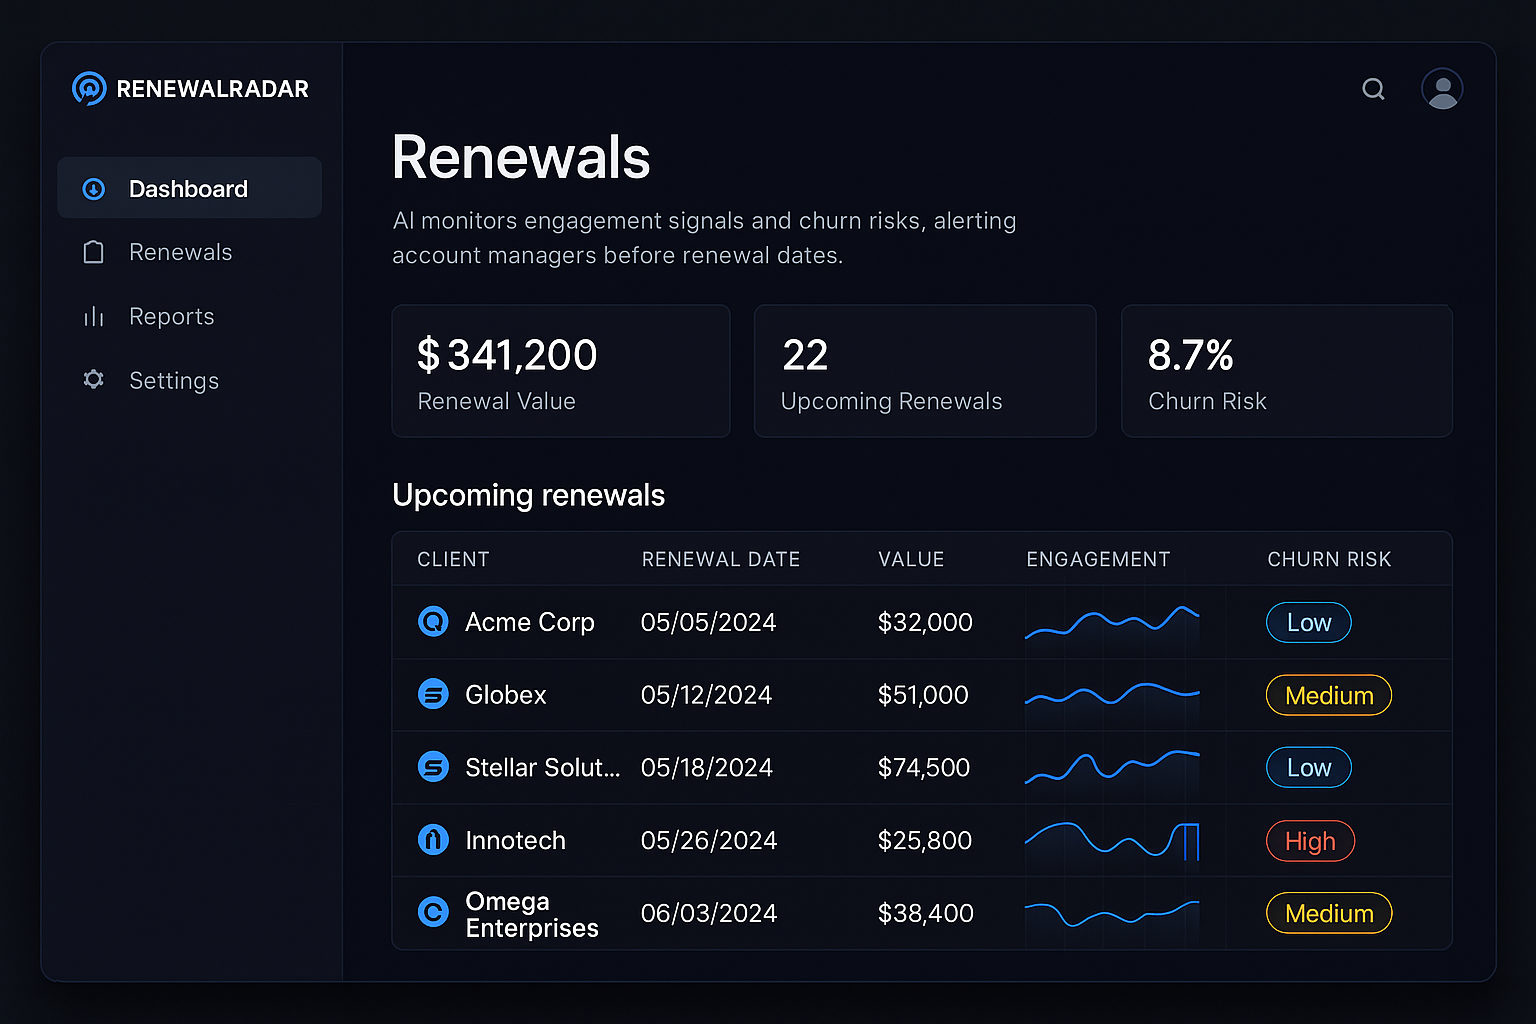Viewport: 1536px width, 1024px height.
Task: Click the Globex company logo icon
Action: click(433, 694)
